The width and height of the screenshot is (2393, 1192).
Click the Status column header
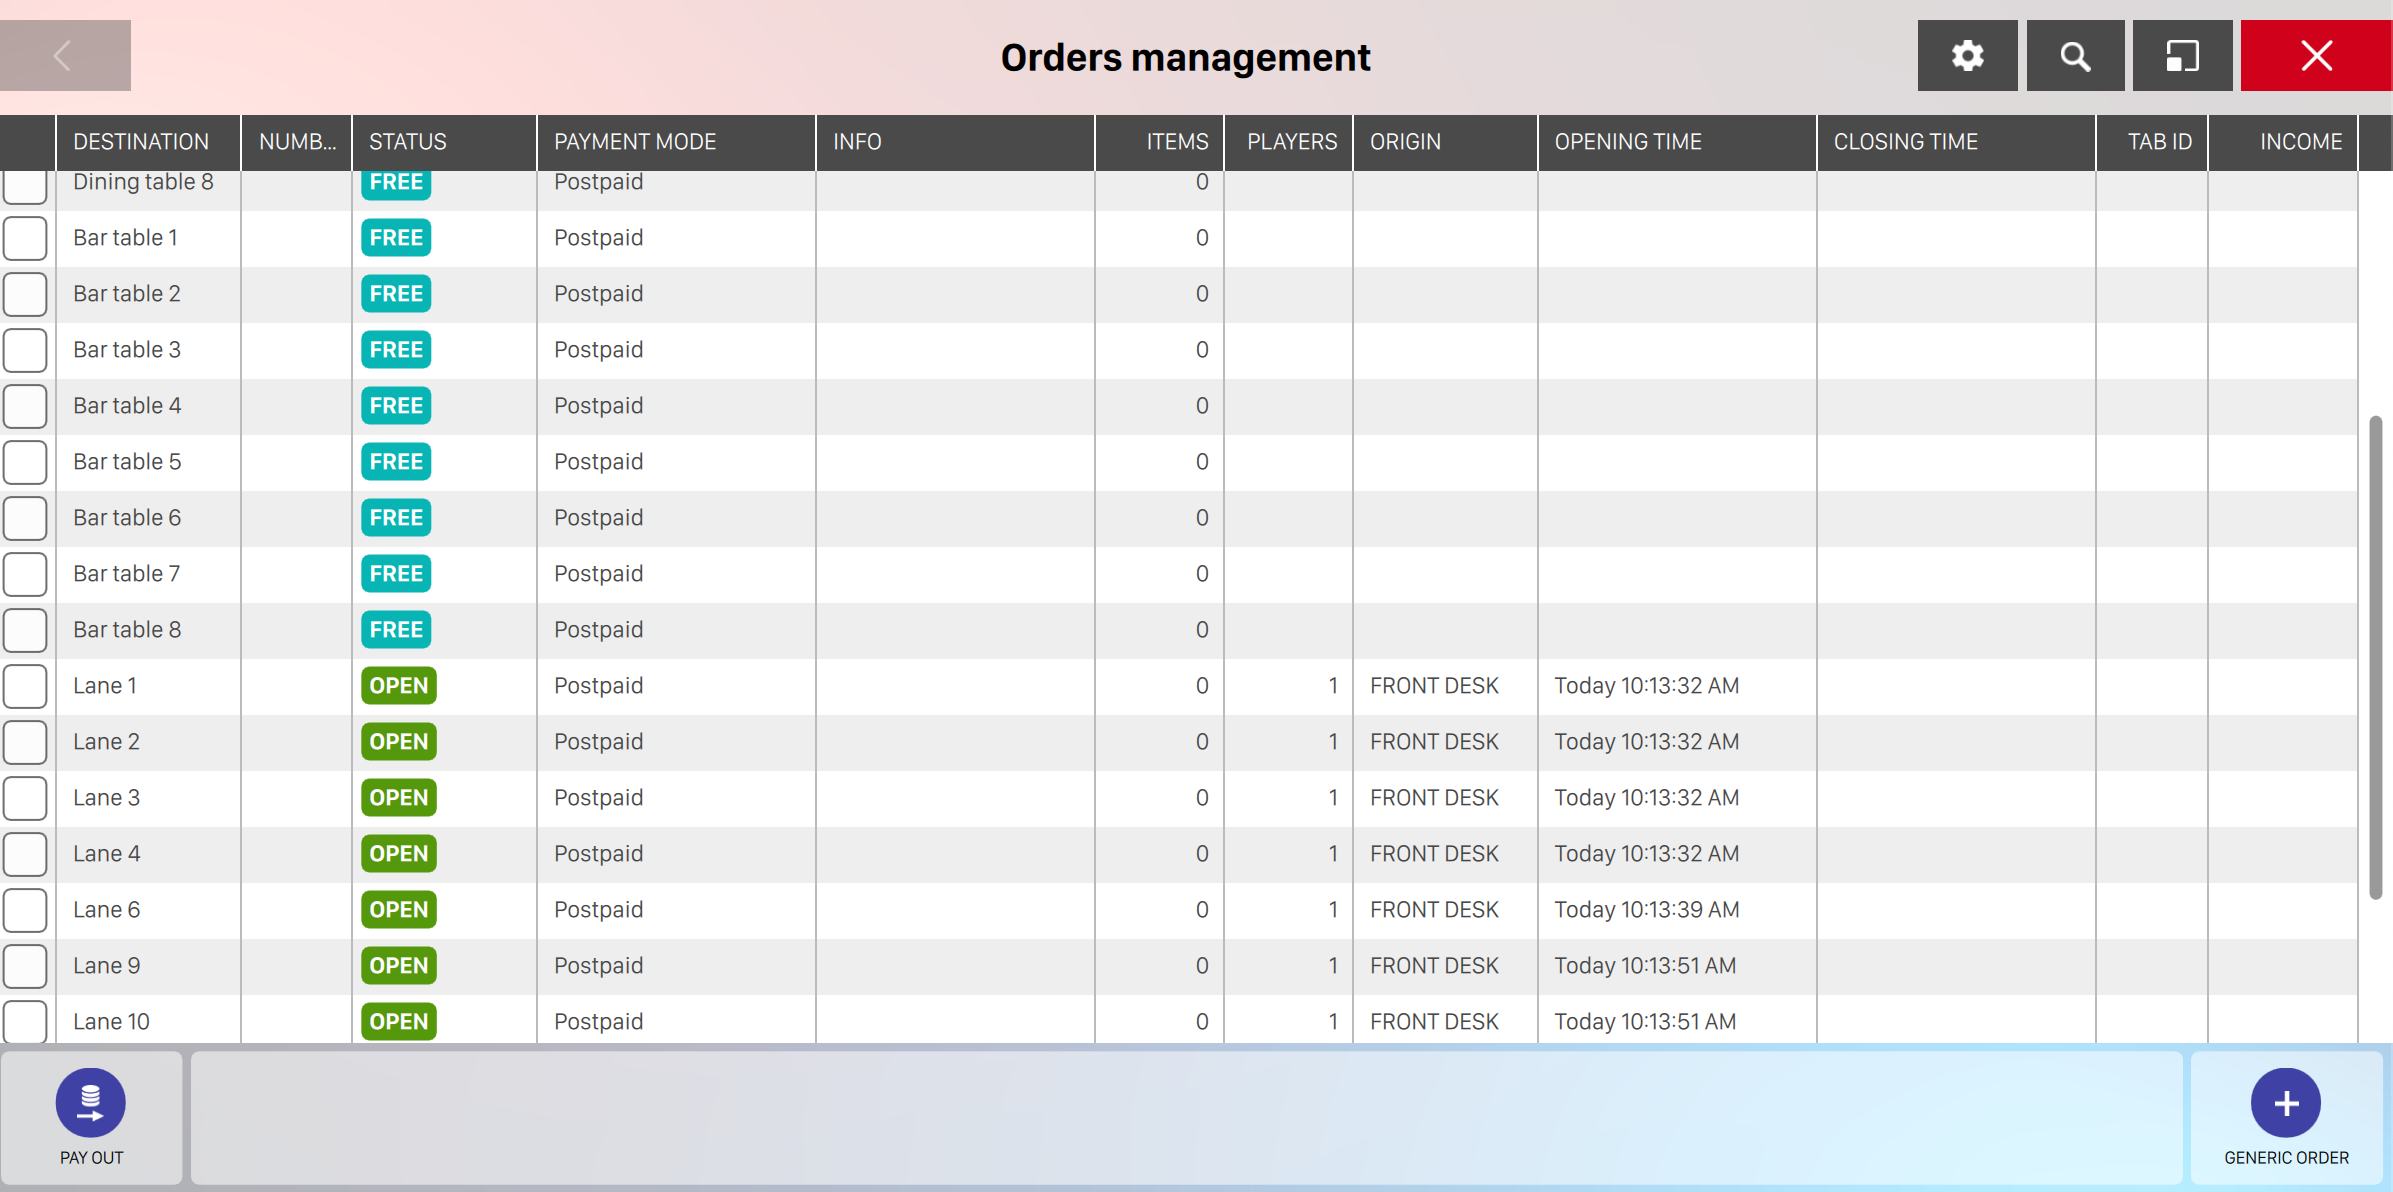pyautogui.click(x=408, y=142)
